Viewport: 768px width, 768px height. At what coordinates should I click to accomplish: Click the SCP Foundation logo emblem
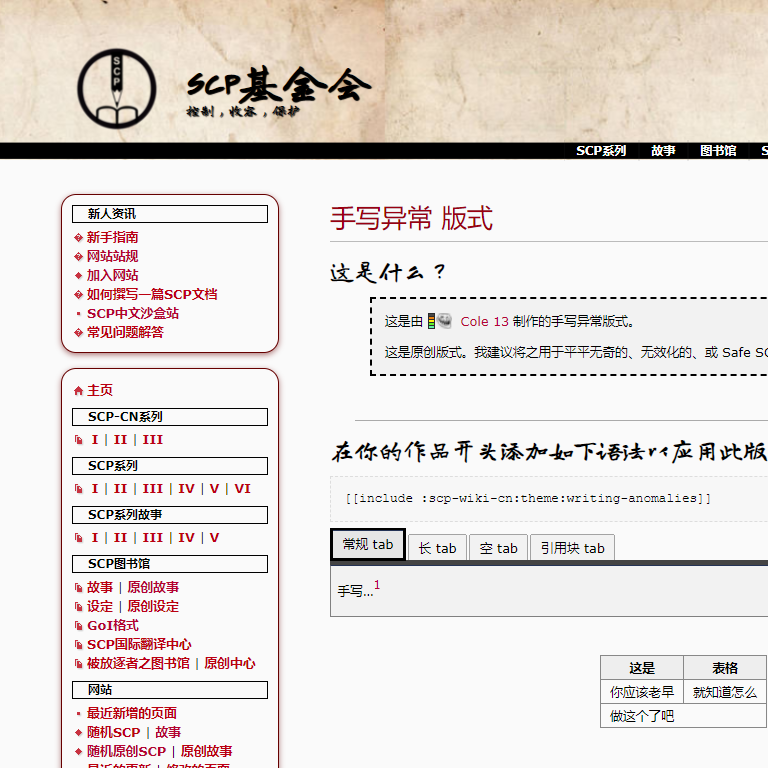pos(117,88)
